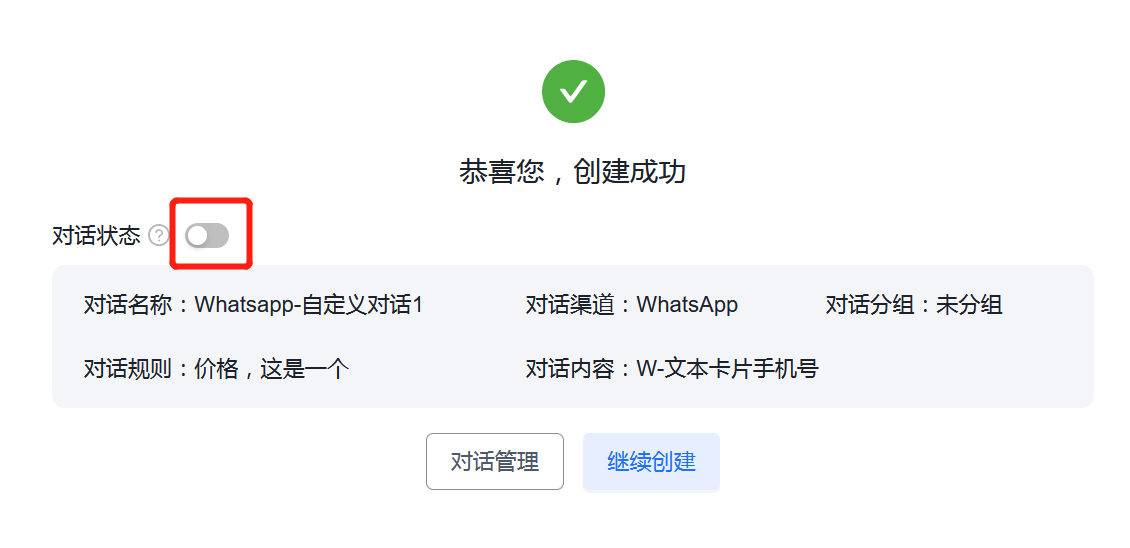Click the 对话渠道 field label

[570, 305]
